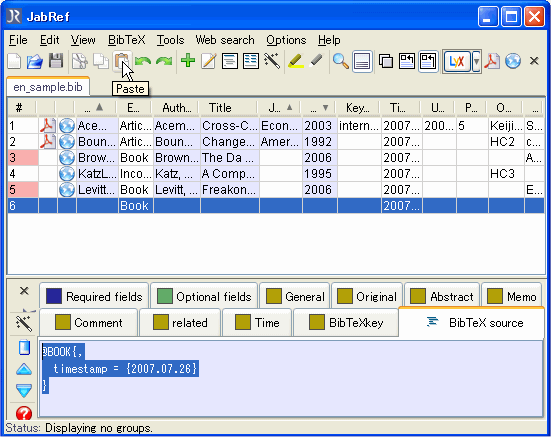Switch to the Optional fields tab
The height and width of the screenshot is (437, 551).
(x=204, y=296)
